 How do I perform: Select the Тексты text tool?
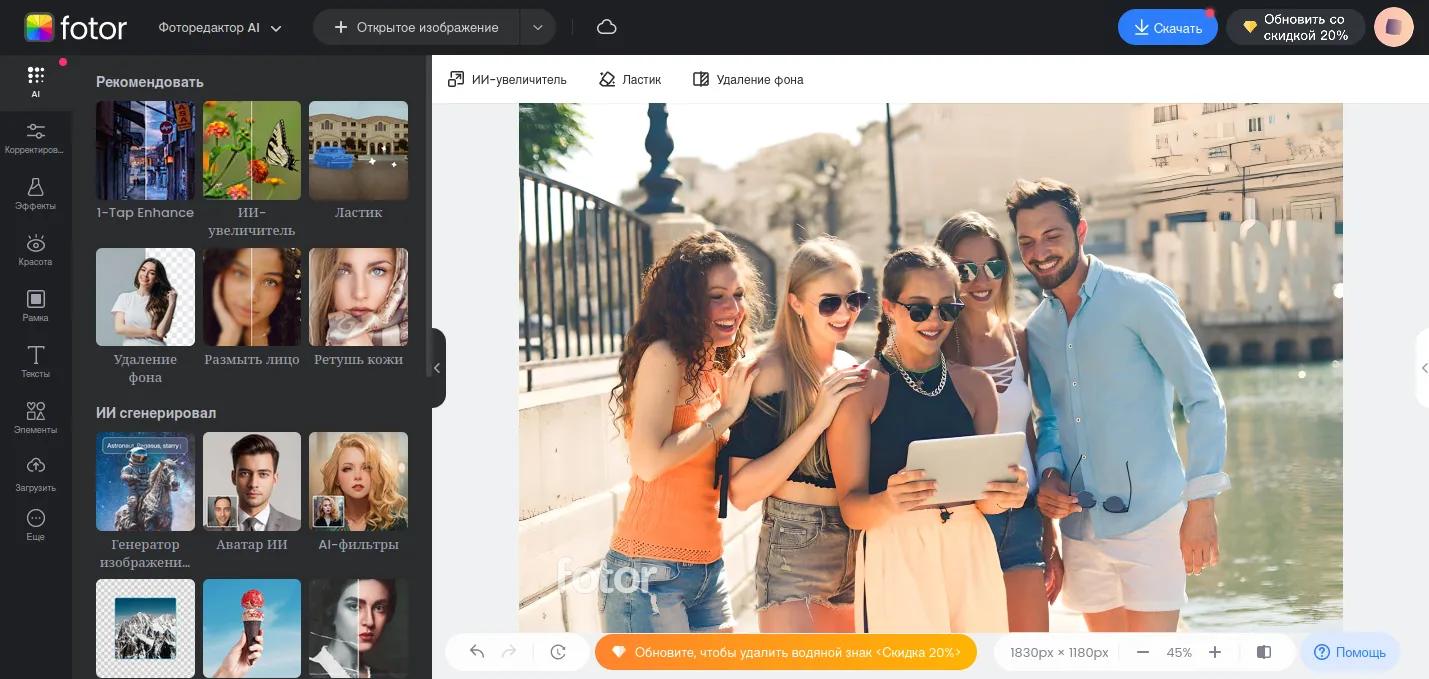[x=35, y=362]
